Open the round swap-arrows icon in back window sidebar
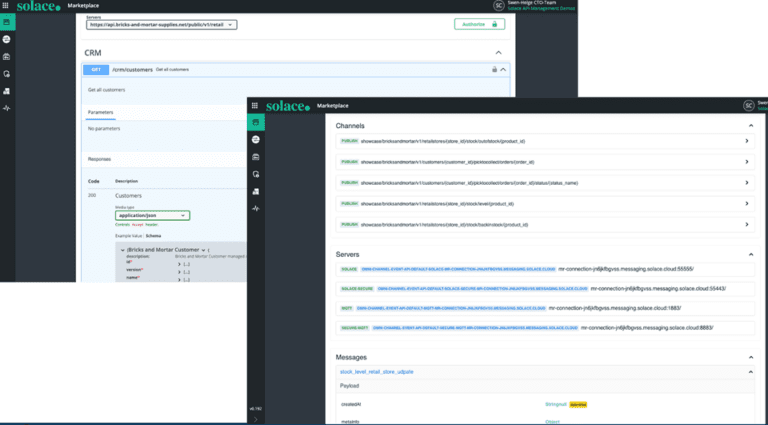 click(7, 39)
